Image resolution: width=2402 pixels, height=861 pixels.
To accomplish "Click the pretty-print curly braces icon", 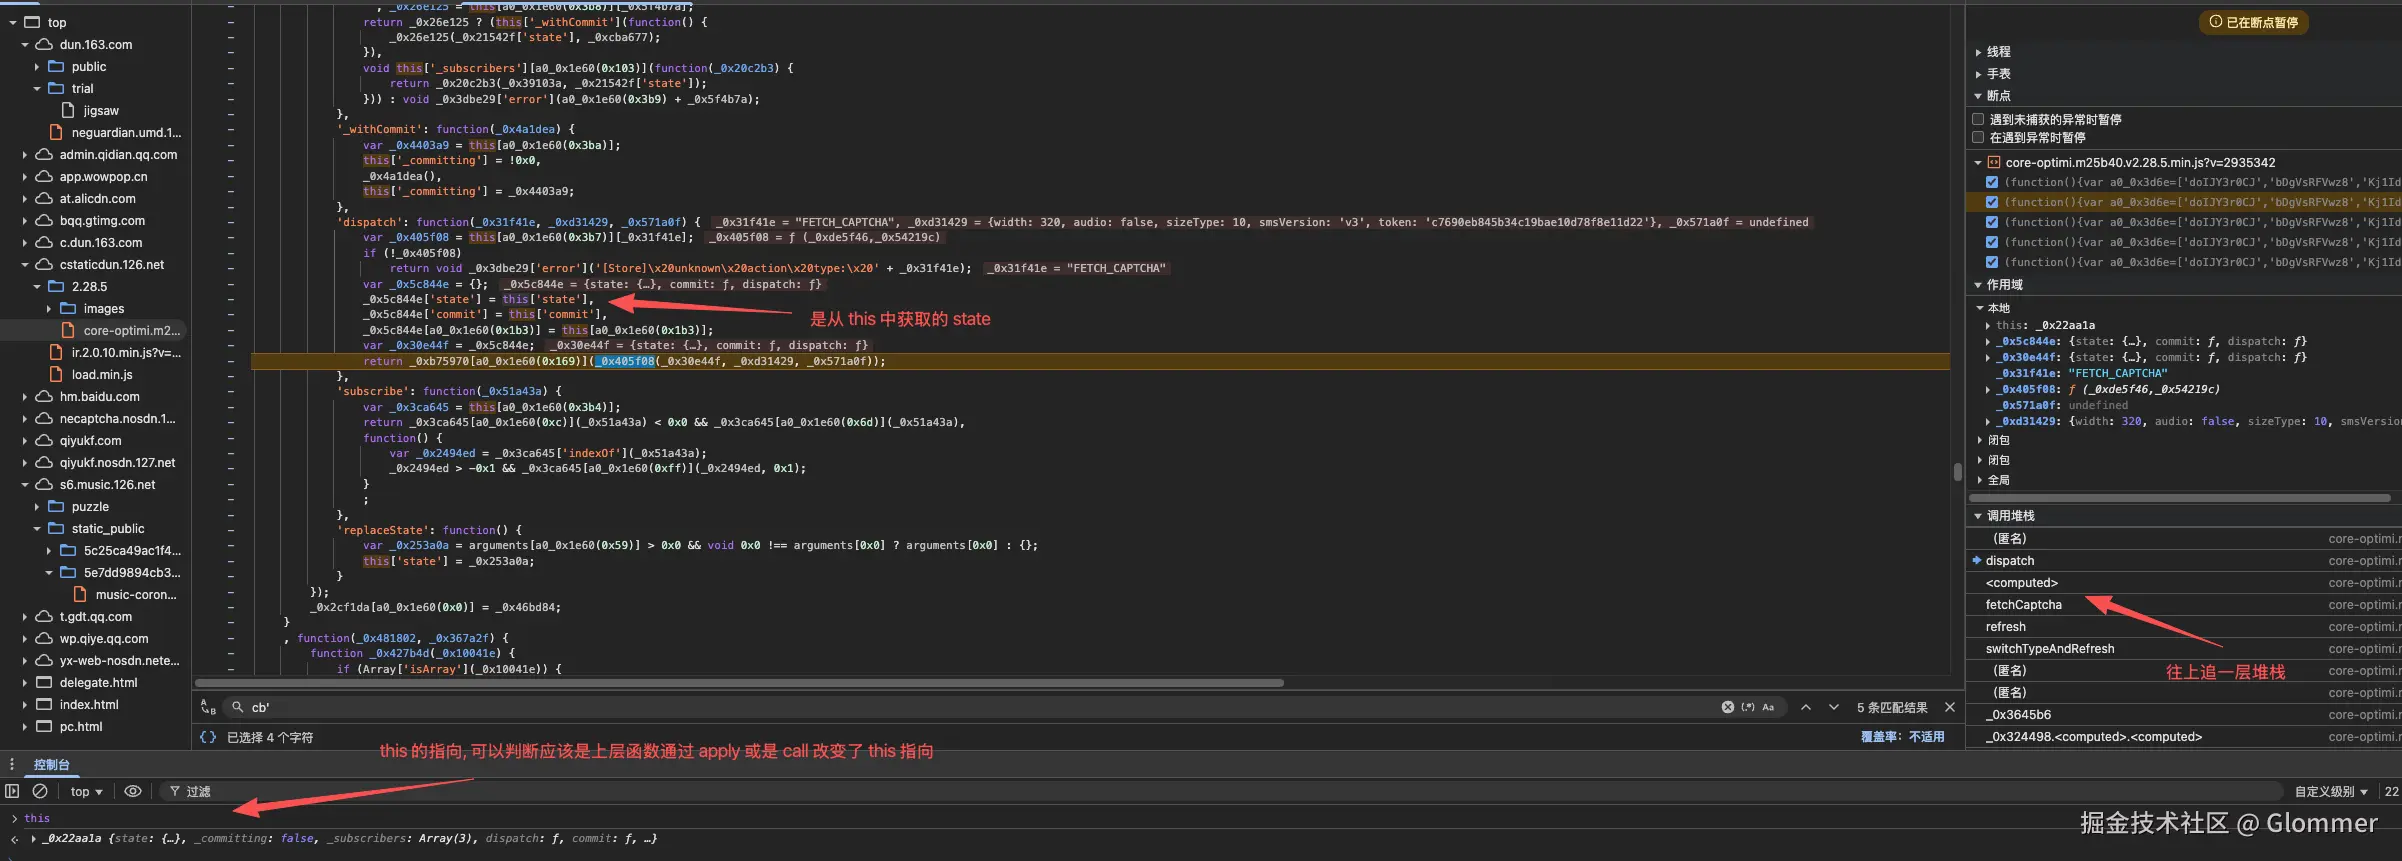I will [x=208, y=737].
